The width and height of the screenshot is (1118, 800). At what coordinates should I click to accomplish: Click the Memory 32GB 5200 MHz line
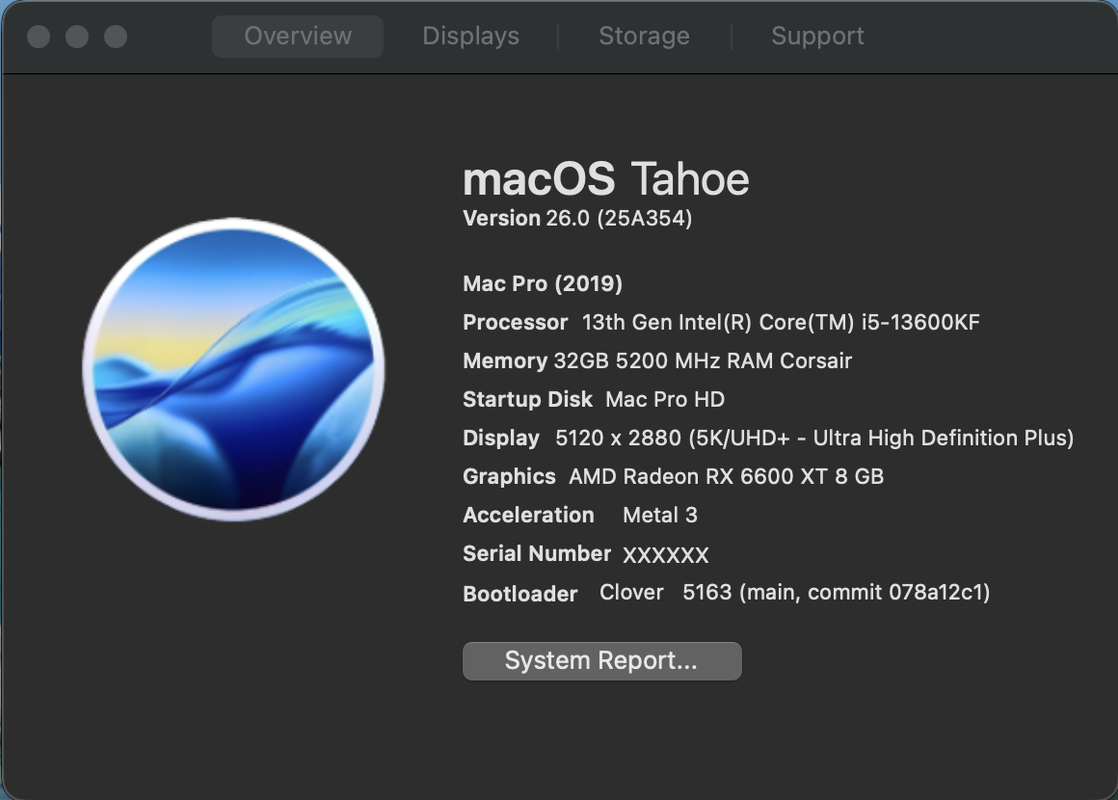(x=657, y=361)
